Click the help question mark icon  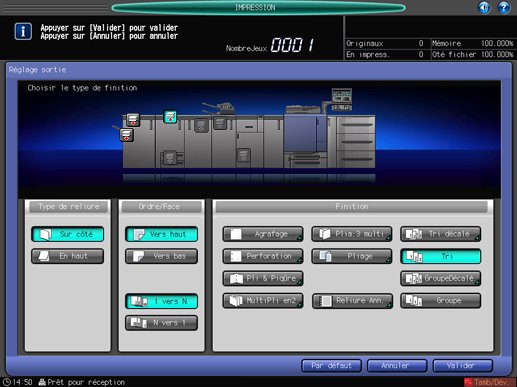(x=504, y=7)
